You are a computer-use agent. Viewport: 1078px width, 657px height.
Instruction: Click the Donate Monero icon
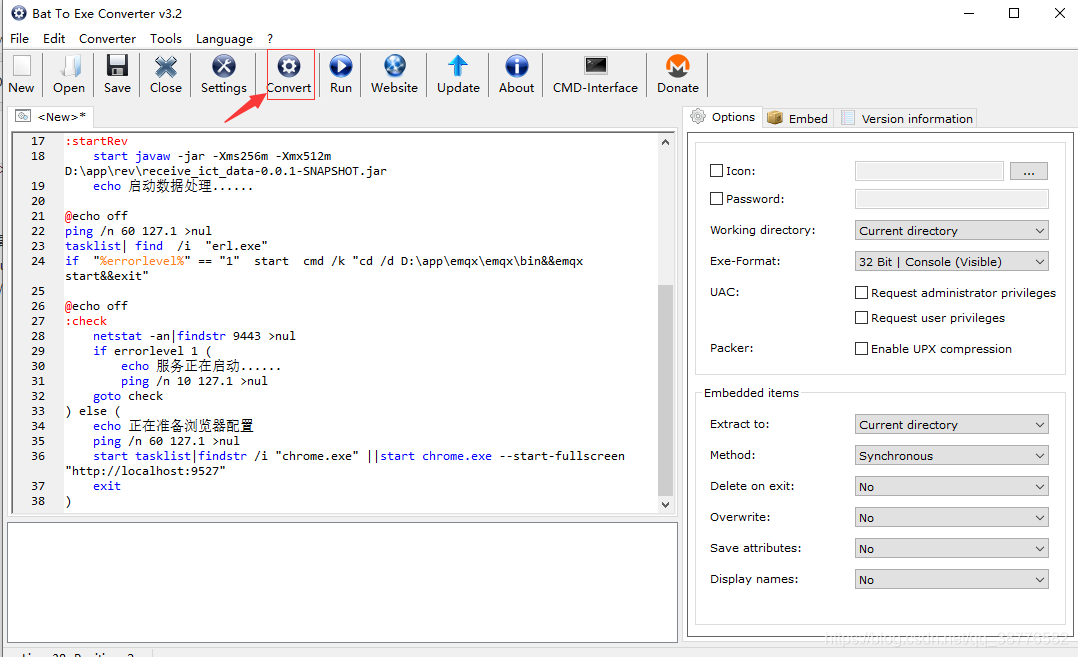[677, 66]
